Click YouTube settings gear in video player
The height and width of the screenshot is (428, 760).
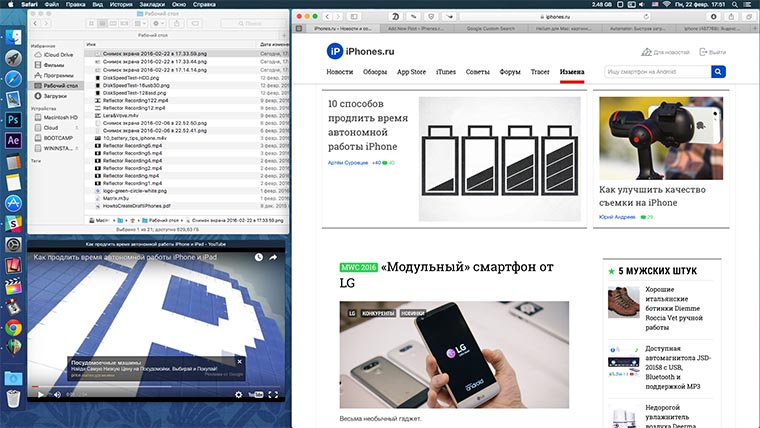coord(238,395)
